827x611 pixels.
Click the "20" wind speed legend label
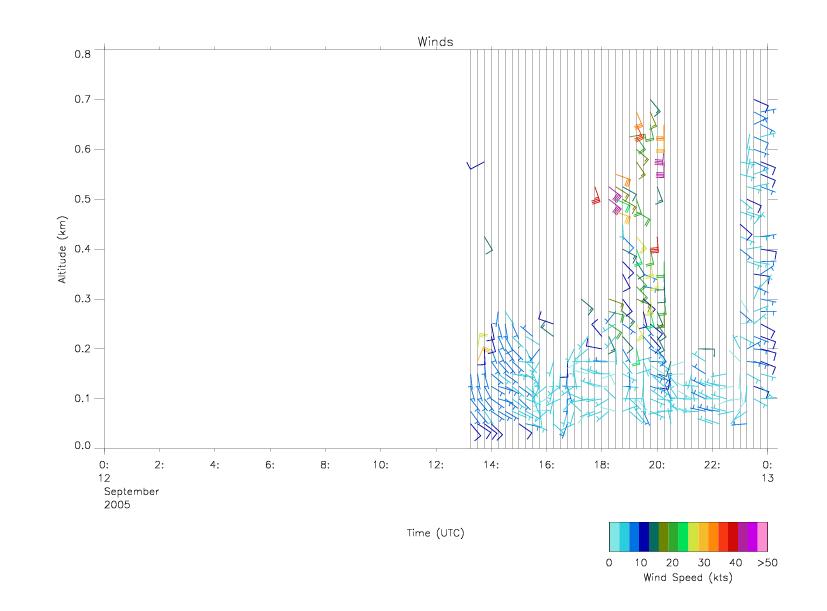click(672, 562)
